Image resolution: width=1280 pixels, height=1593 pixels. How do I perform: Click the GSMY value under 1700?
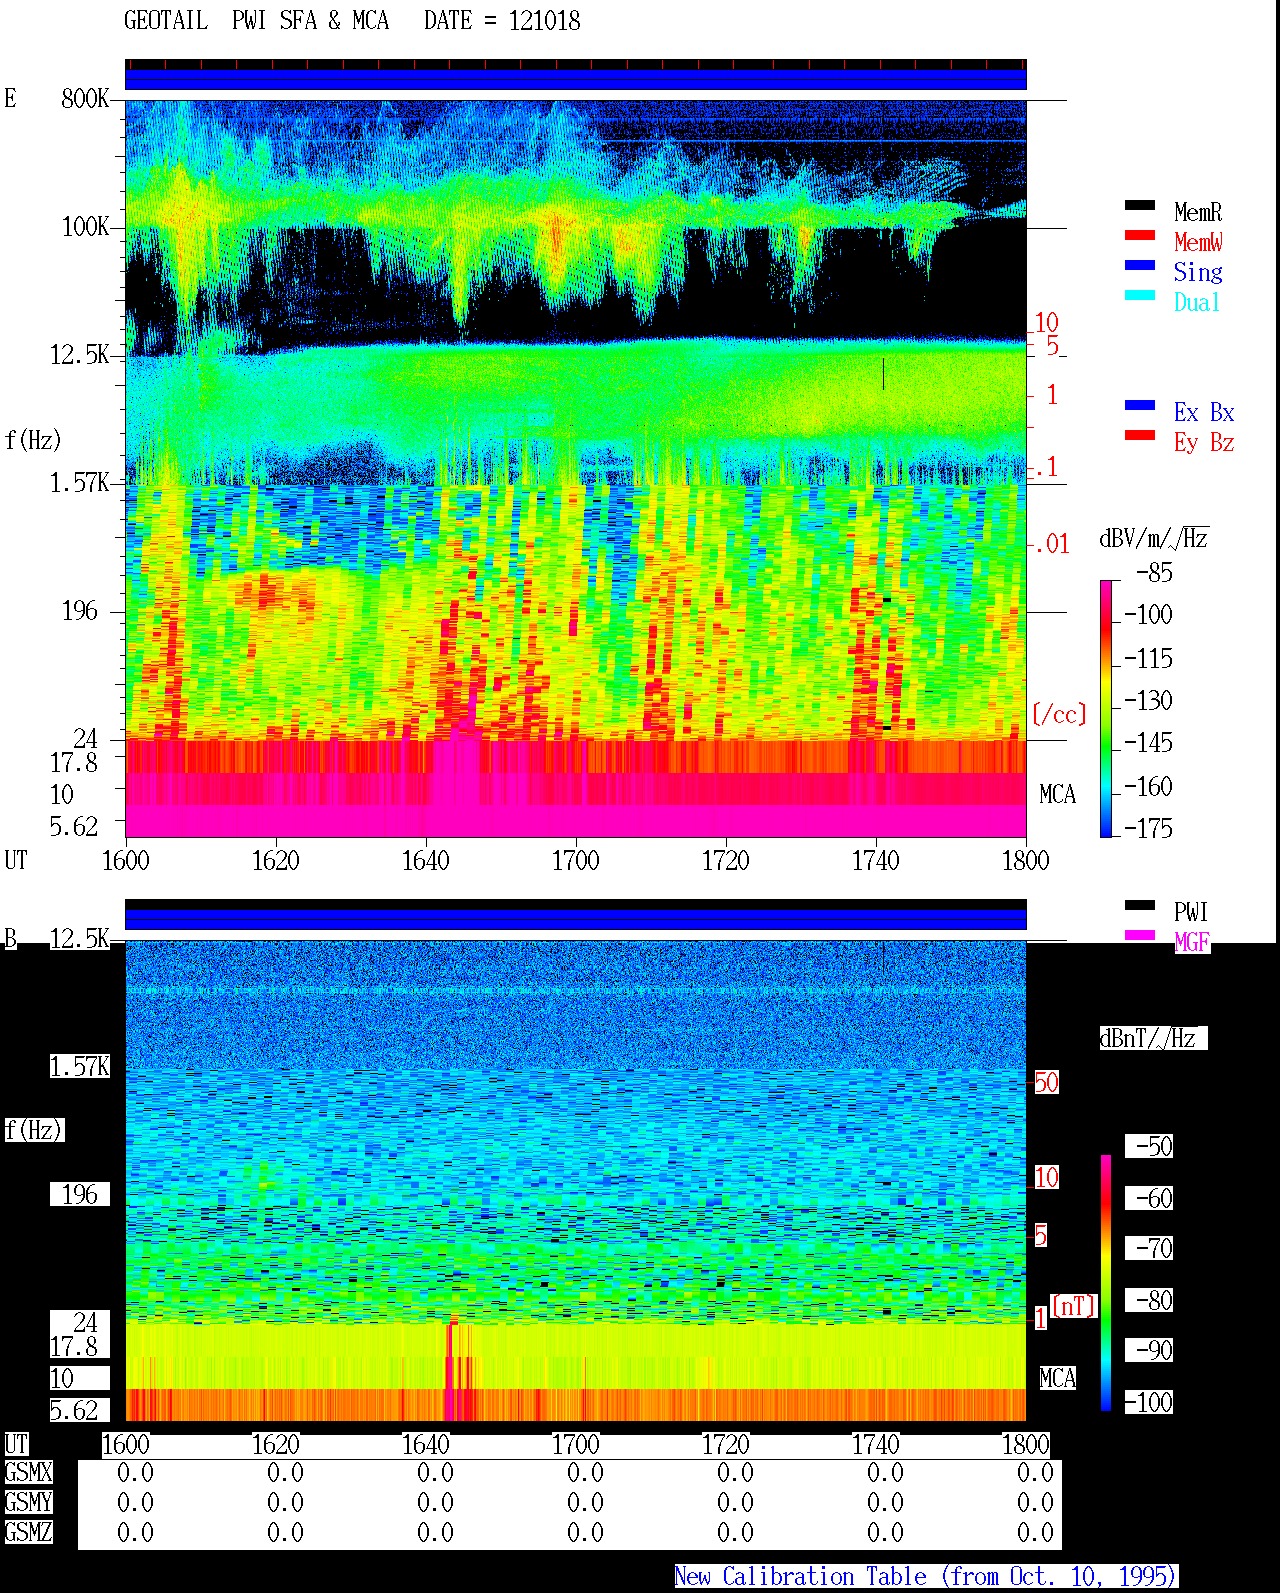[585, 1502]
